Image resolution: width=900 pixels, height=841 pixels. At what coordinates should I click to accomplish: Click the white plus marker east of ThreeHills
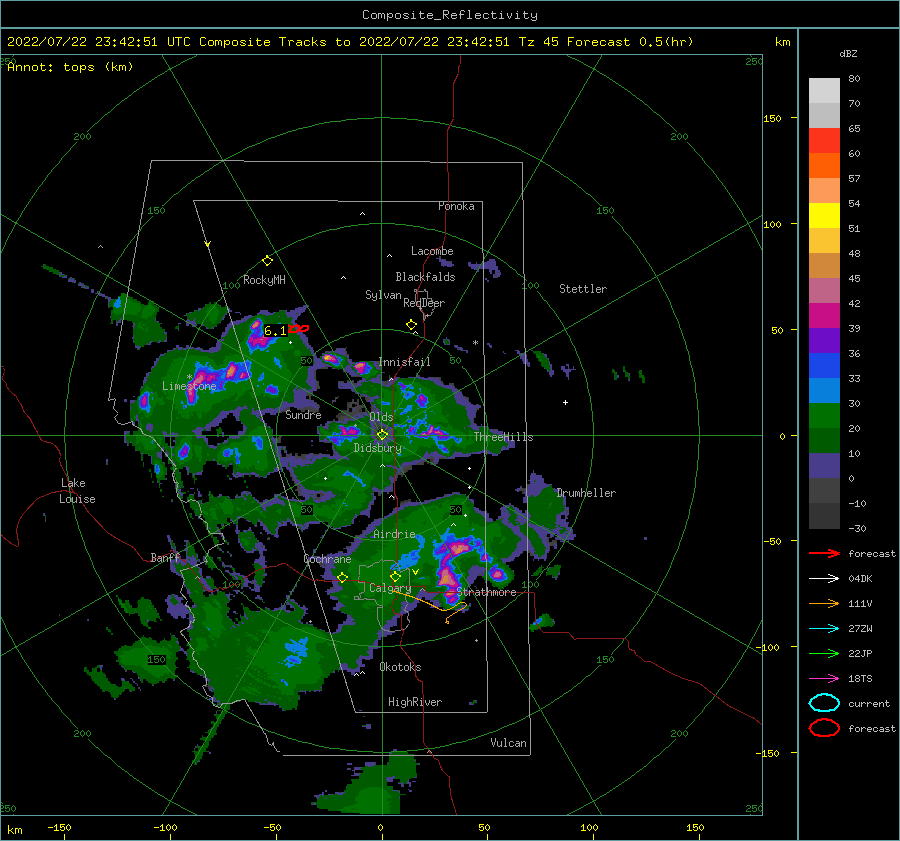(x=565, y=402)
